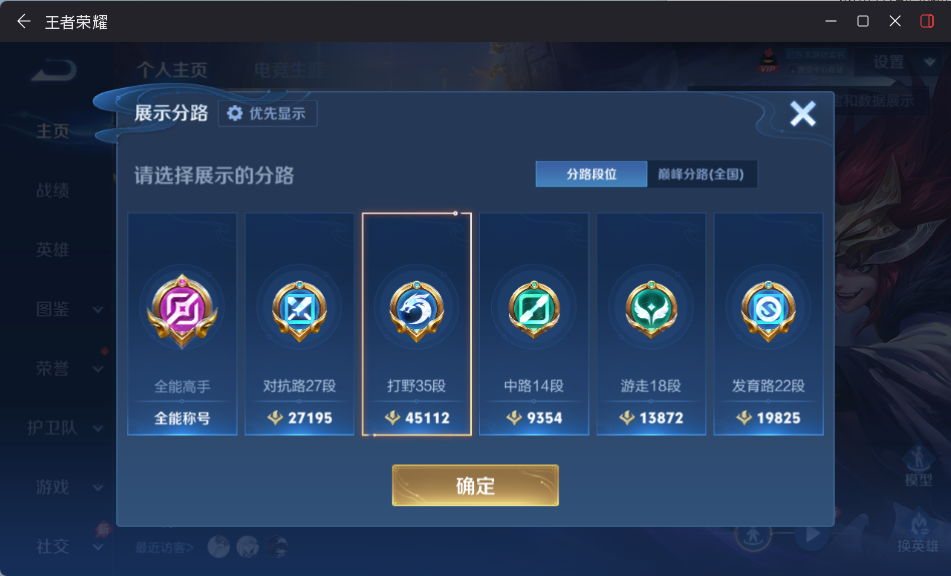951x576 pixels.
Task: Go back with the app's back arrow
Action: point(24,22)
